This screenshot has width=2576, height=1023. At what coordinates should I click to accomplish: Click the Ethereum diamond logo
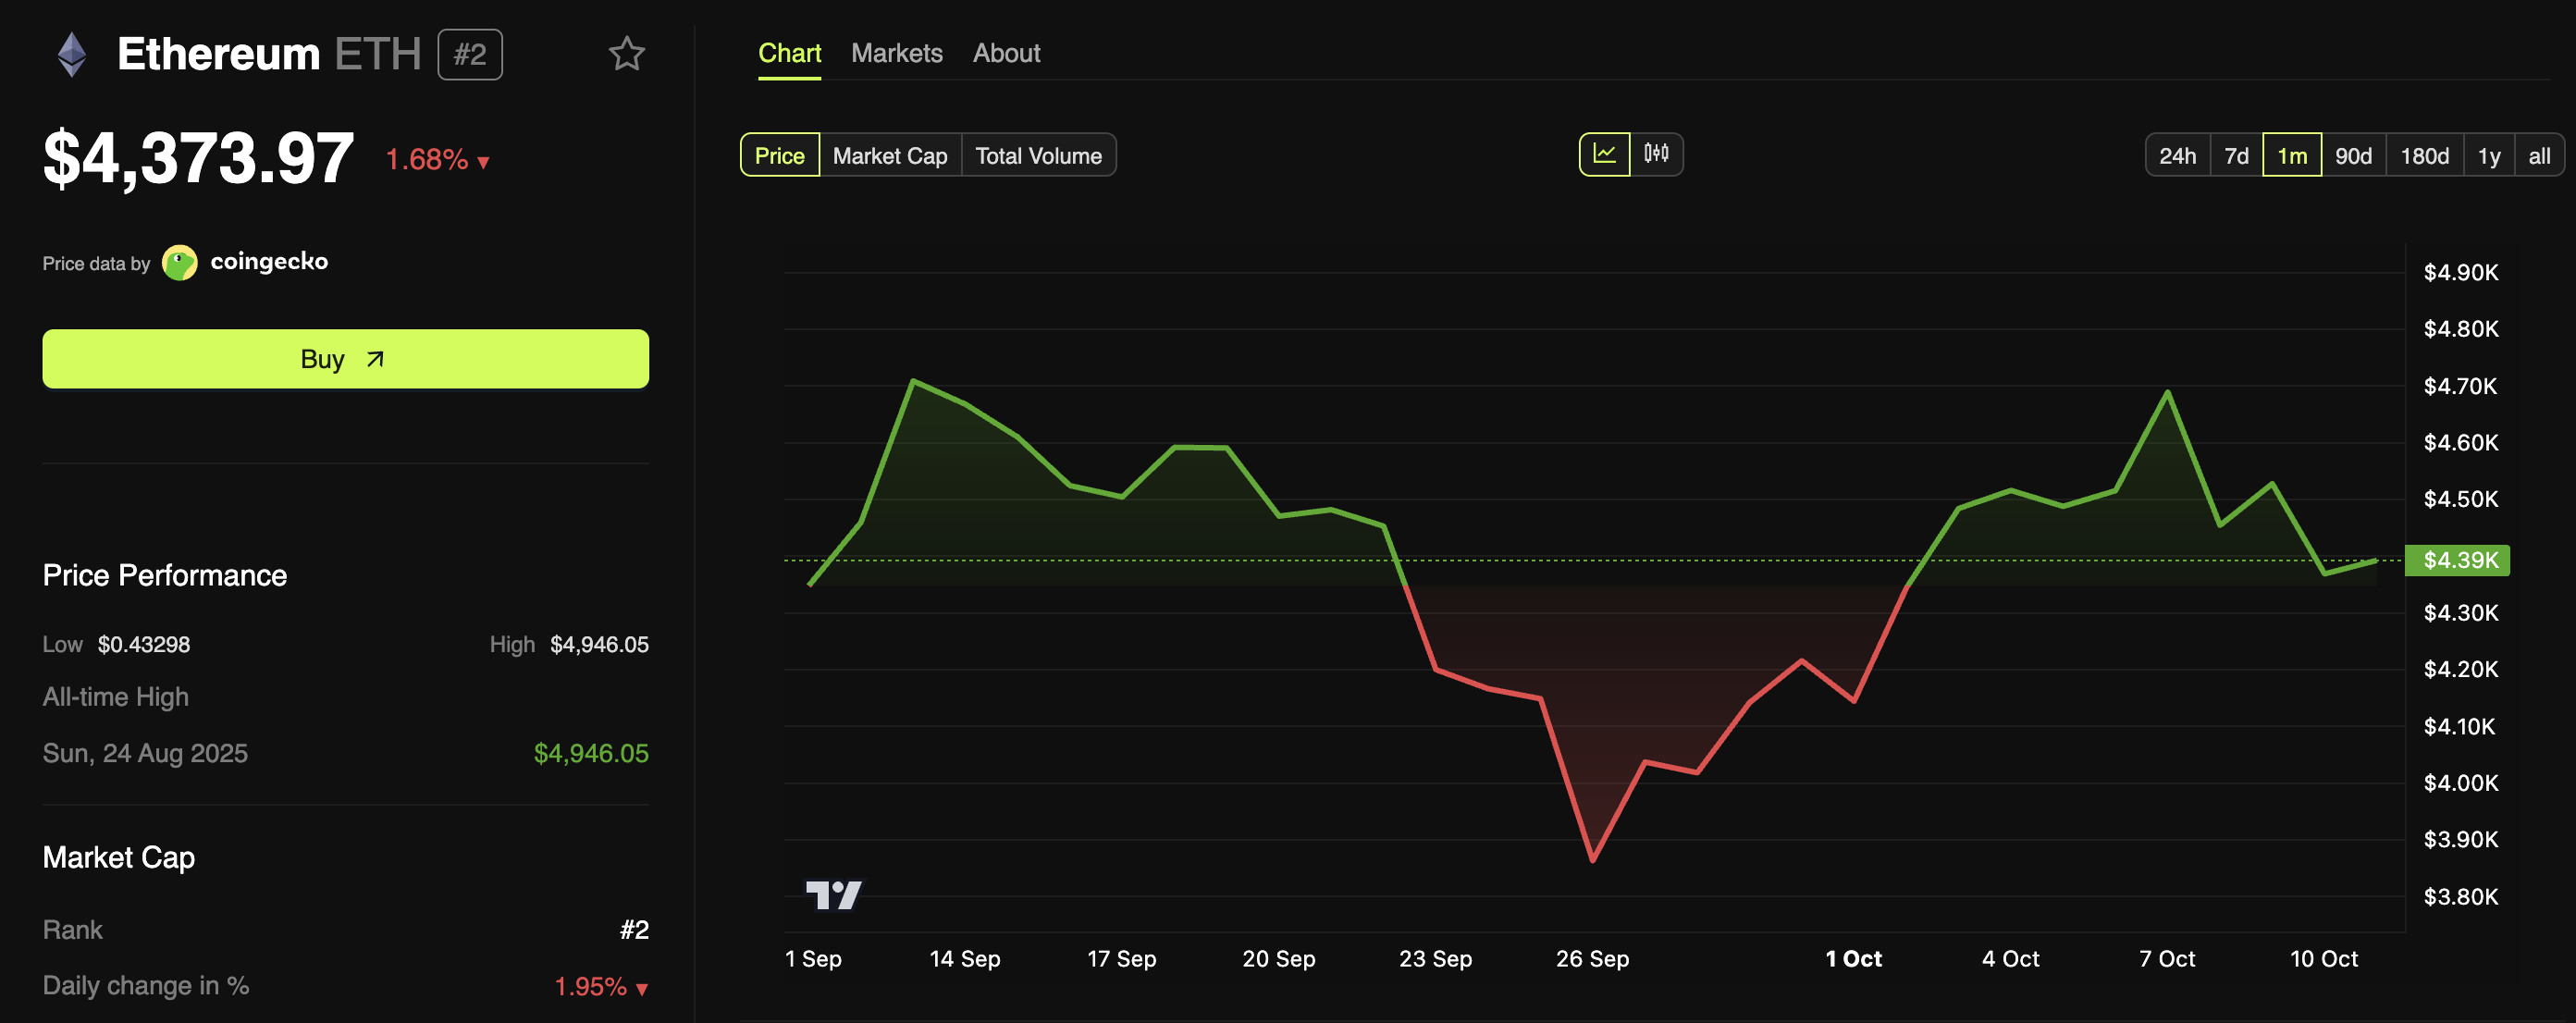point(72,54)
